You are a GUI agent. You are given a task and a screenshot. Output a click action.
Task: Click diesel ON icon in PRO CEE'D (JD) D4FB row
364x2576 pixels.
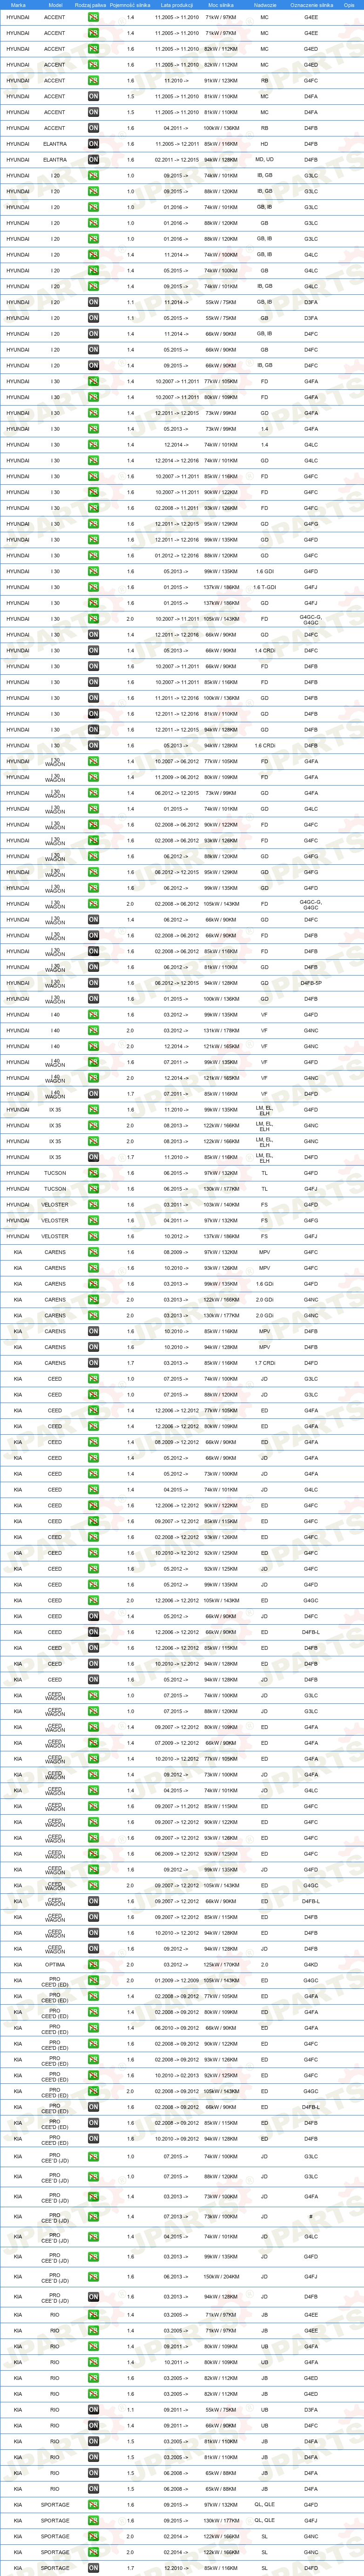[93, 2297]
